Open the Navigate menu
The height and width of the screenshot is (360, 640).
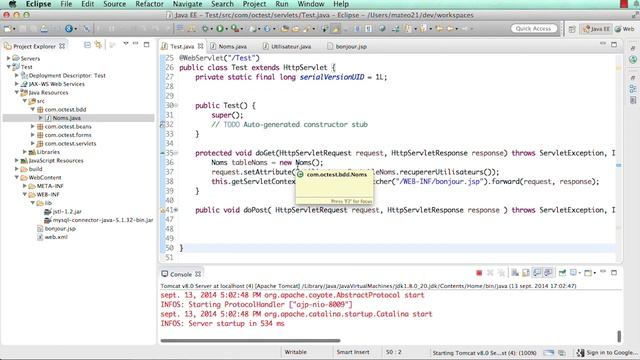point(187,4)
